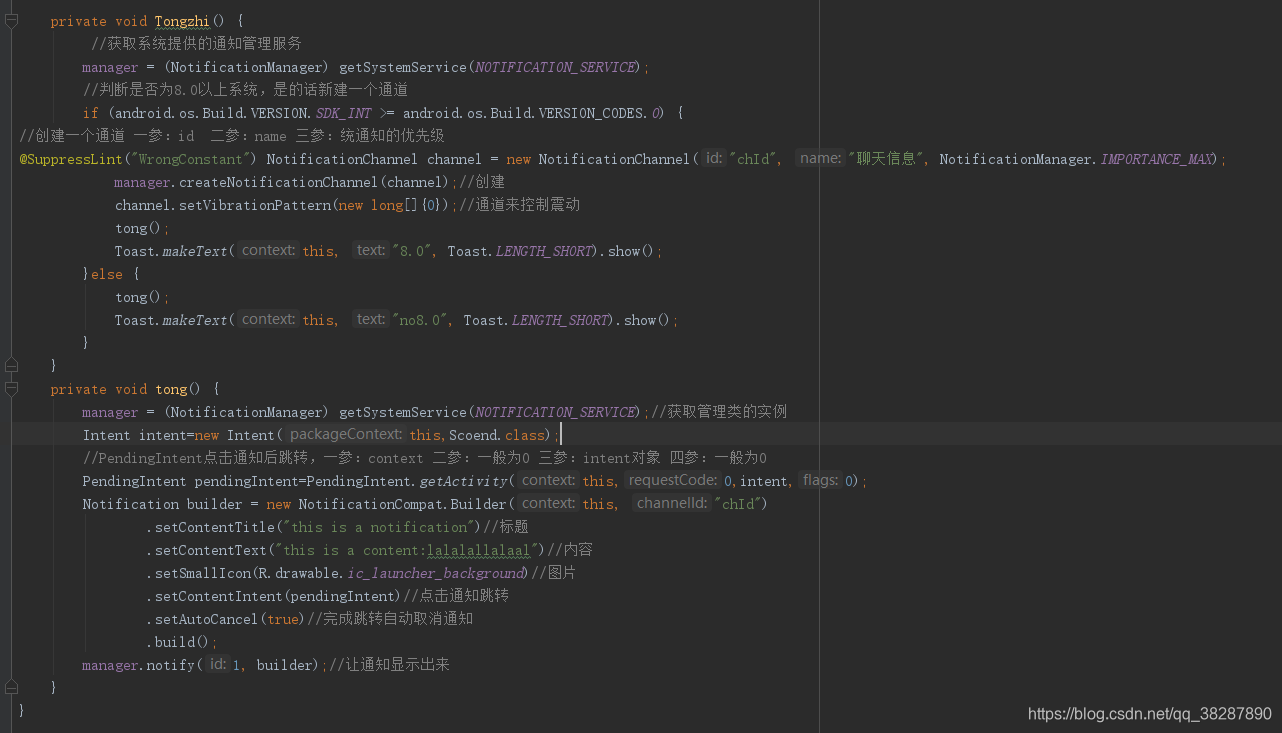This screenshot has width=1282, height=733.
Task: Collapse the tong() method fold marker
Action: point(11,389)
